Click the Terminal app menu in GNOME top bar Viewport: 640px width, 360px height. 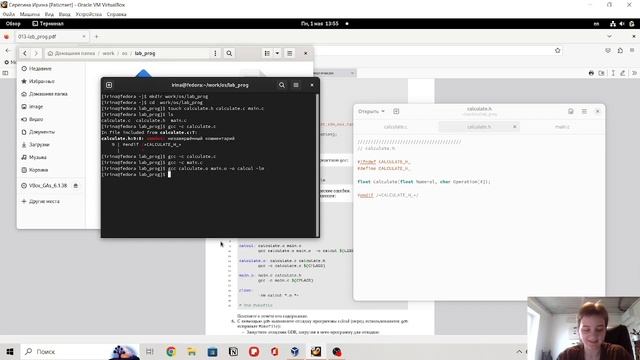(48, 24)
